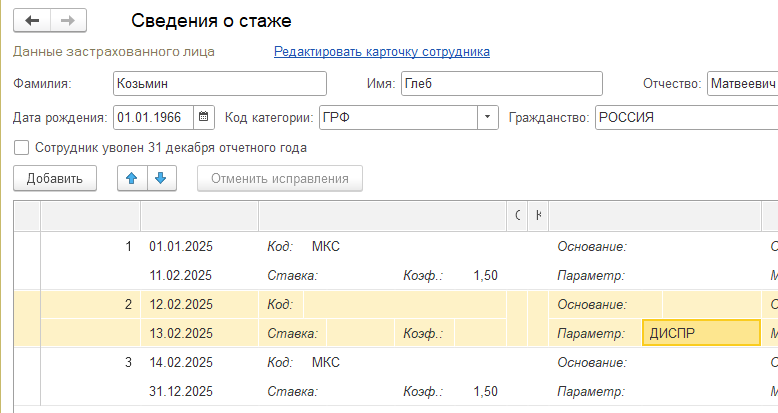Open the birth date calendar picker
This screenshot has width=778, height=413.
click(x=204, y=117)
